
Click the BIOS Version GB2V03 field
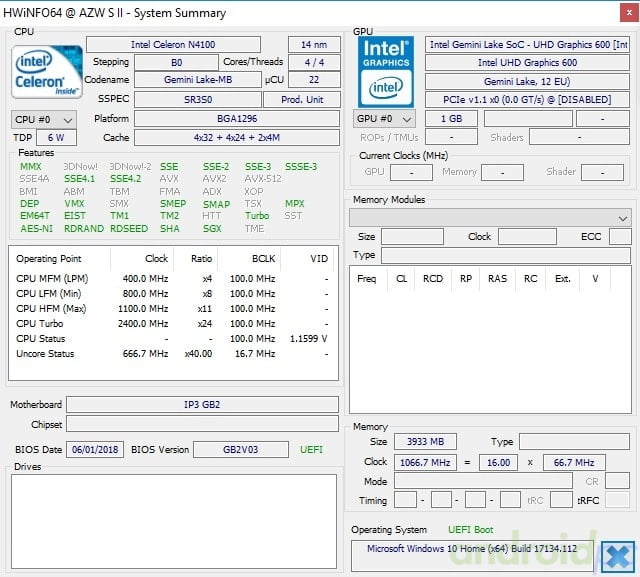pyautogui.click(x=240, y=449)
